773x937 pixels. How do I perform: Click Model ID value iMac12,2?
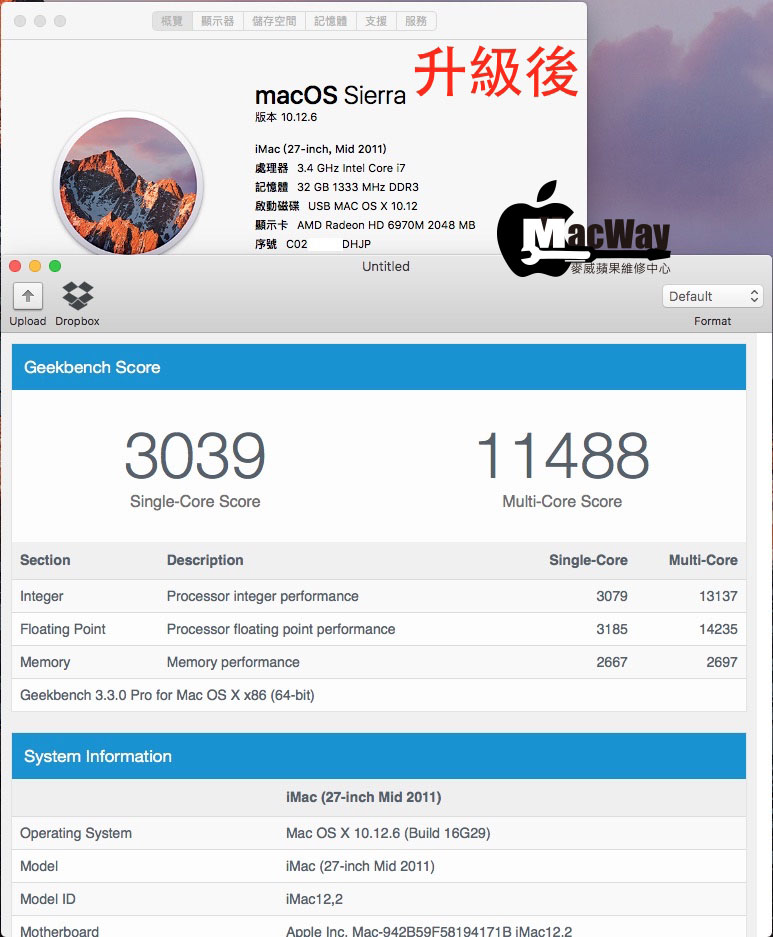pyautogui.click(x=314, y=899)
